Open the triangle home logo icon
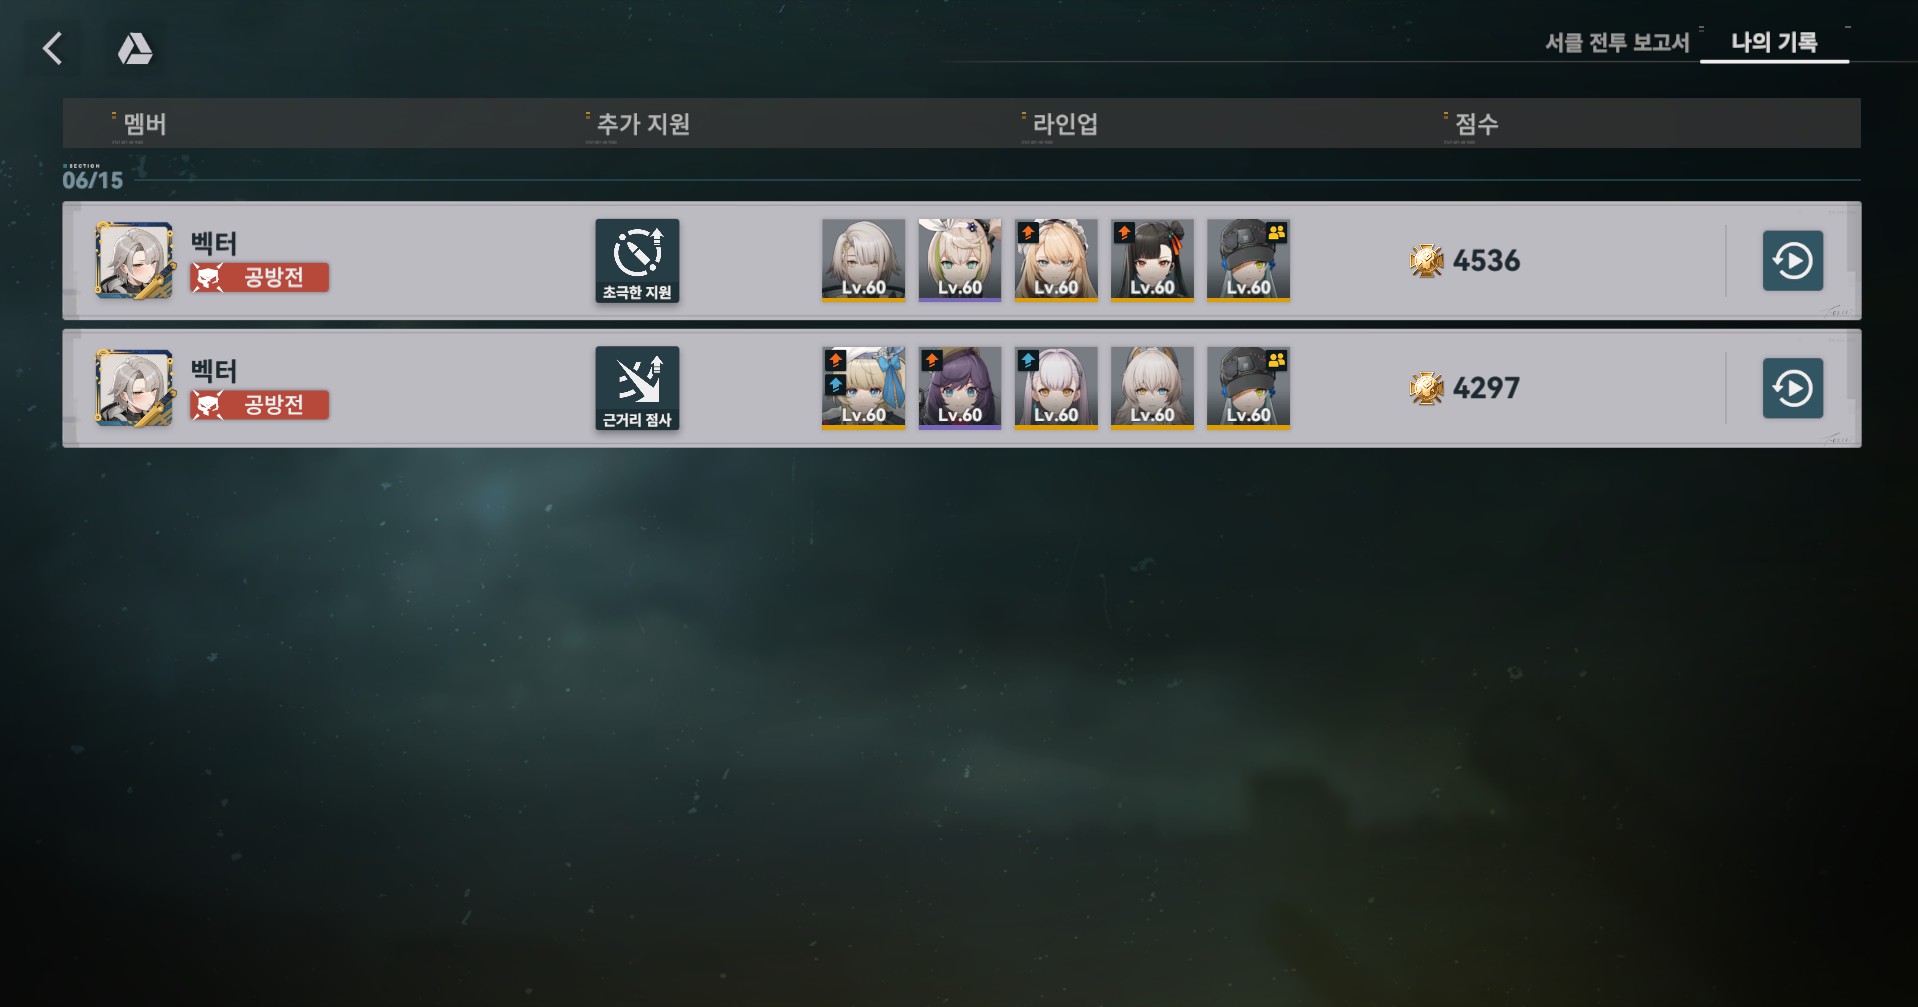 pos(135,48)
